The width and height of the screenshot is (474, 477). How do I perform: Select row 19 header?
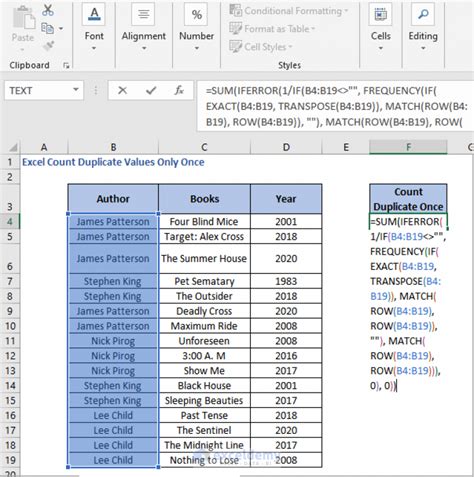point(10,460)
